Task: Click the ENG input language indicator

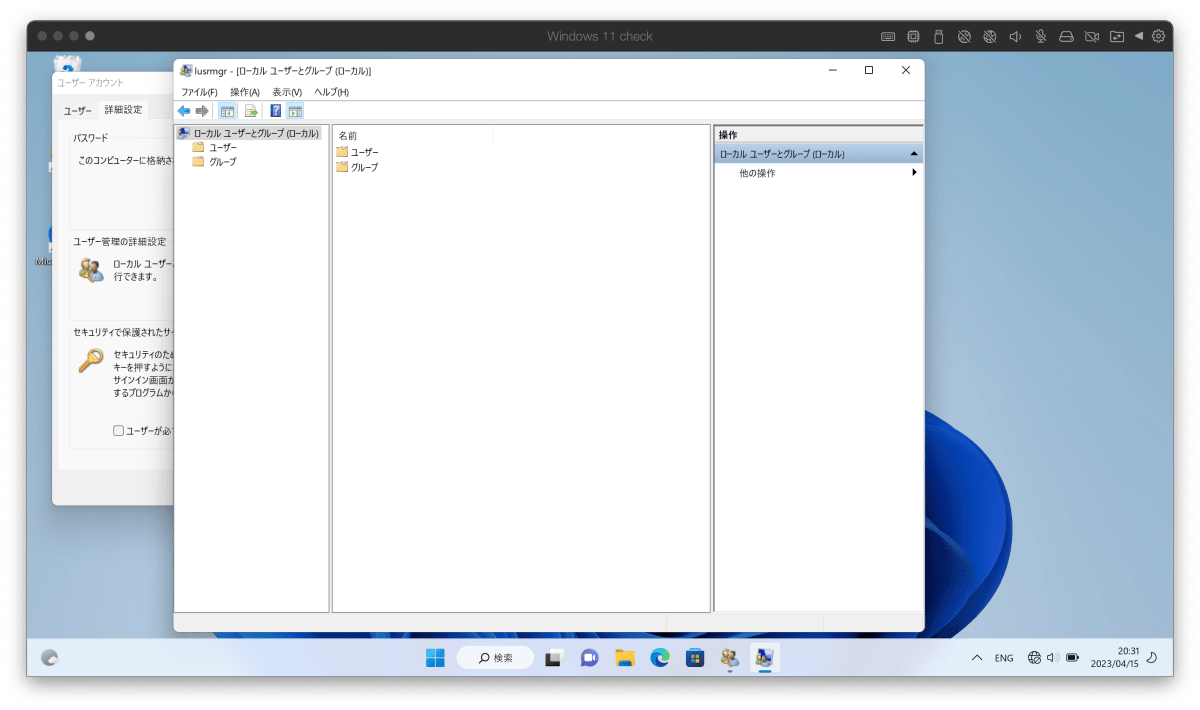Action: click(x=1004, y=658)
